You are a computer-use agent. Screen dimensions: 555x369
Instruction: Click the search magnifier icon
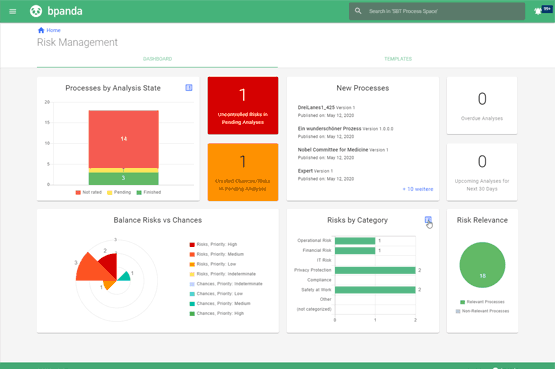[358, 11]
